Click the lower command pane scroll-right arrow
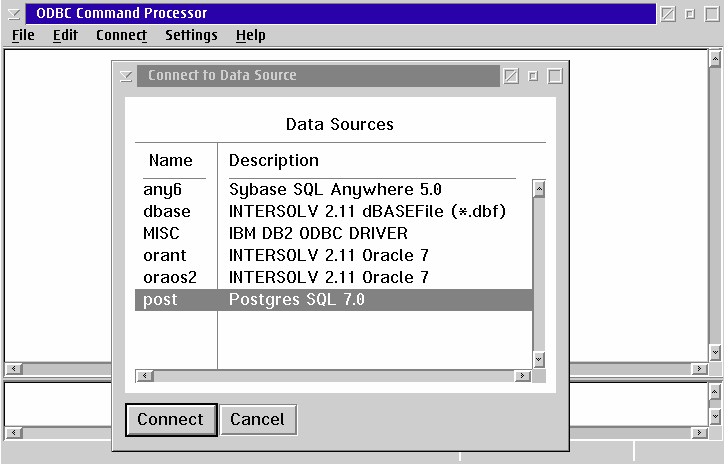This screenshot has height=464, width=724. pos(700,433)
